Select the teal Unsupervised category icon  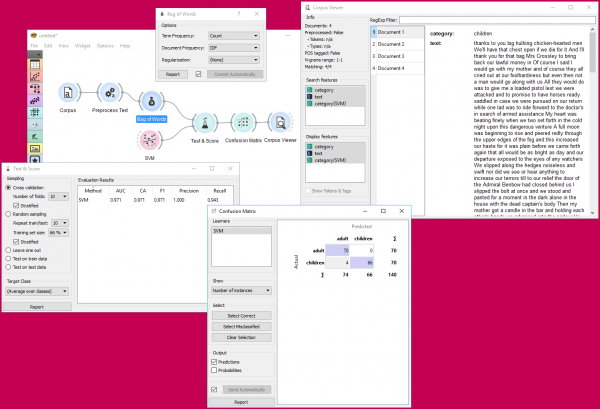coord(35,112)
